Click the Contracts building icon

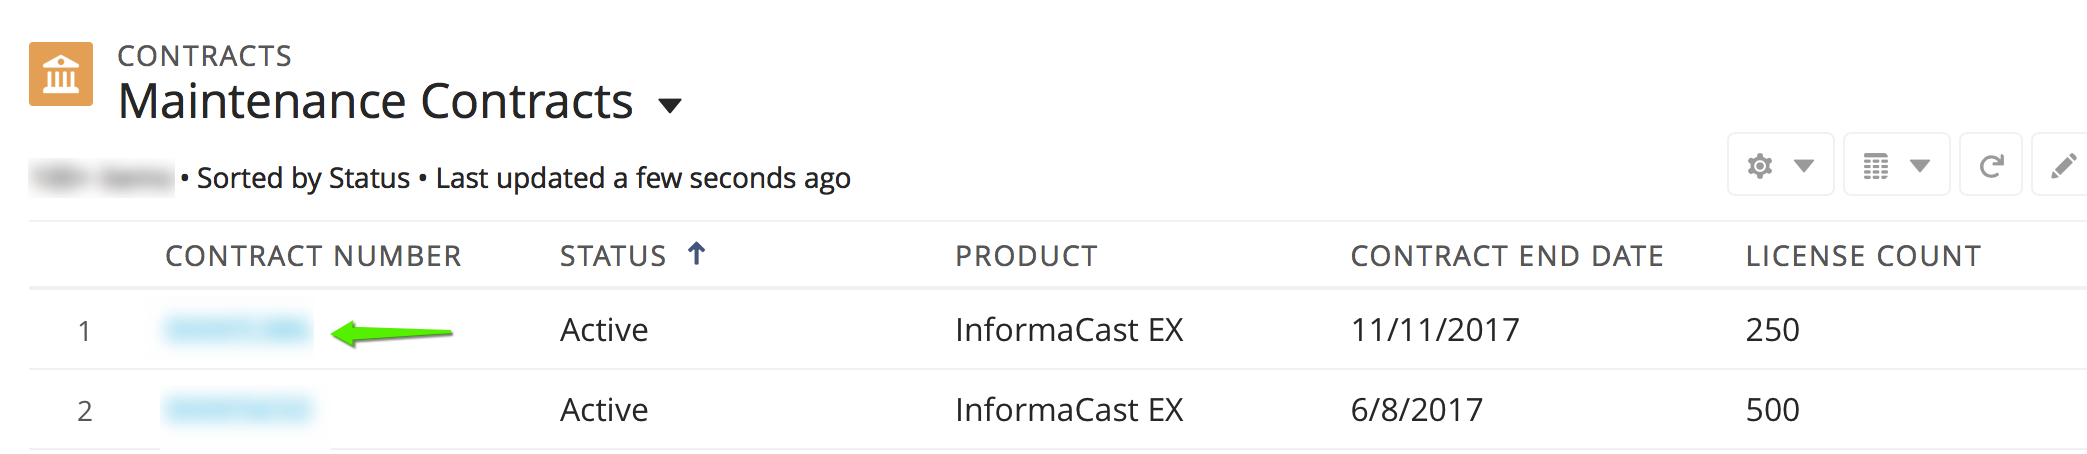[x=61, y=74]
